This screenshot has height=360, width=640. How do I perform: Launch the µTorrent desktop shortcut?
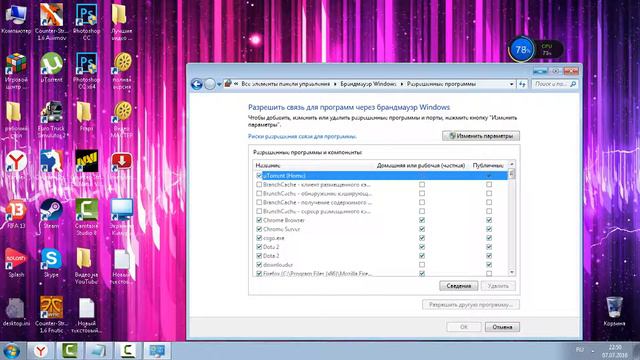pos(51,67)
